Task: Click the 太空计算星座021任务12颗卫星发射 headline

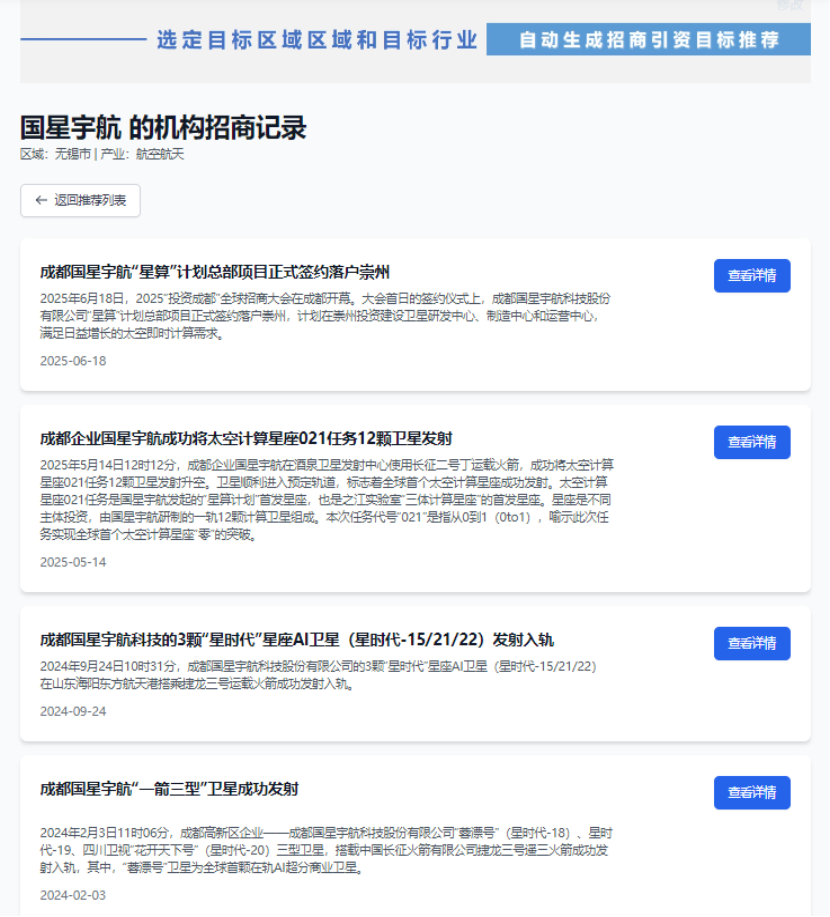Action: click(x=246, y=438)
